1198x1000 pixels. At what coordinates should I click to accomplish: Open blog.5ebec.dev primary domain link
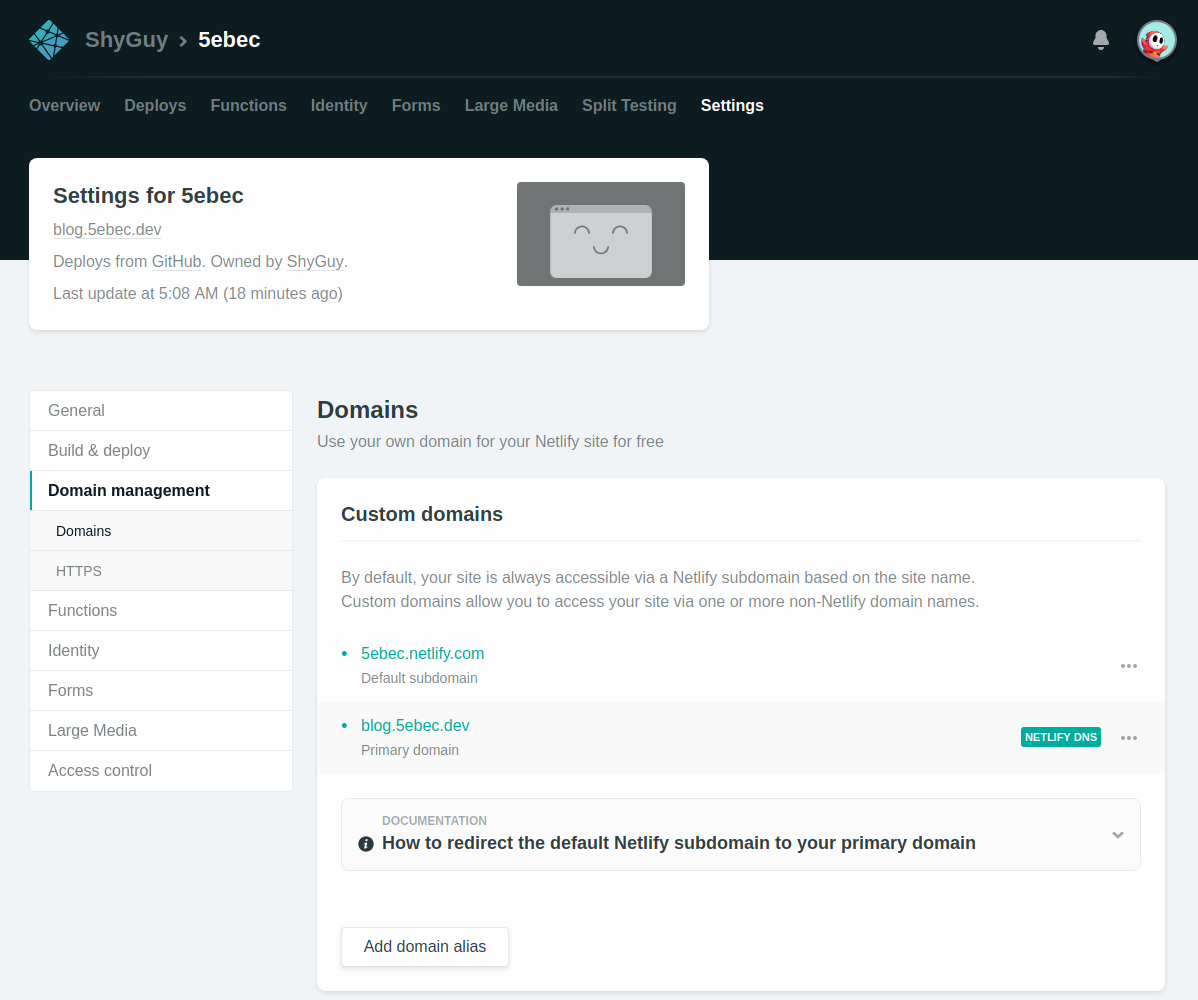coord(415,725)
